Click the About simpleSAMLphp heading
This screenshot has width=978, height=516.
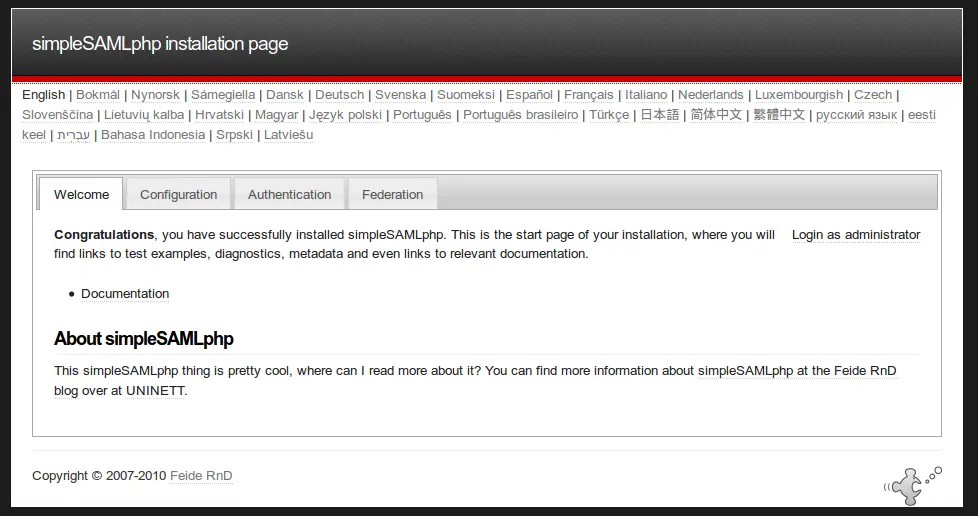[x=143, y=338]
